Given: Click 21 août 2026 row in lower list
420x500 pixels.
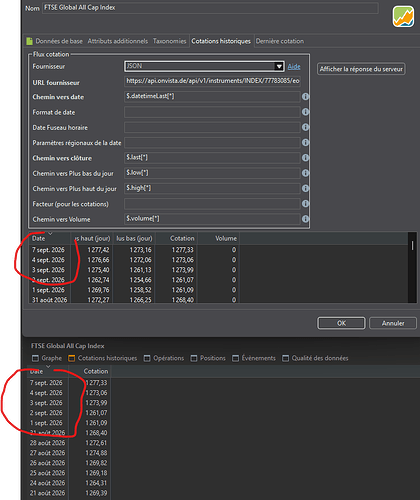Looking at the screenshot, I should 47,493.
